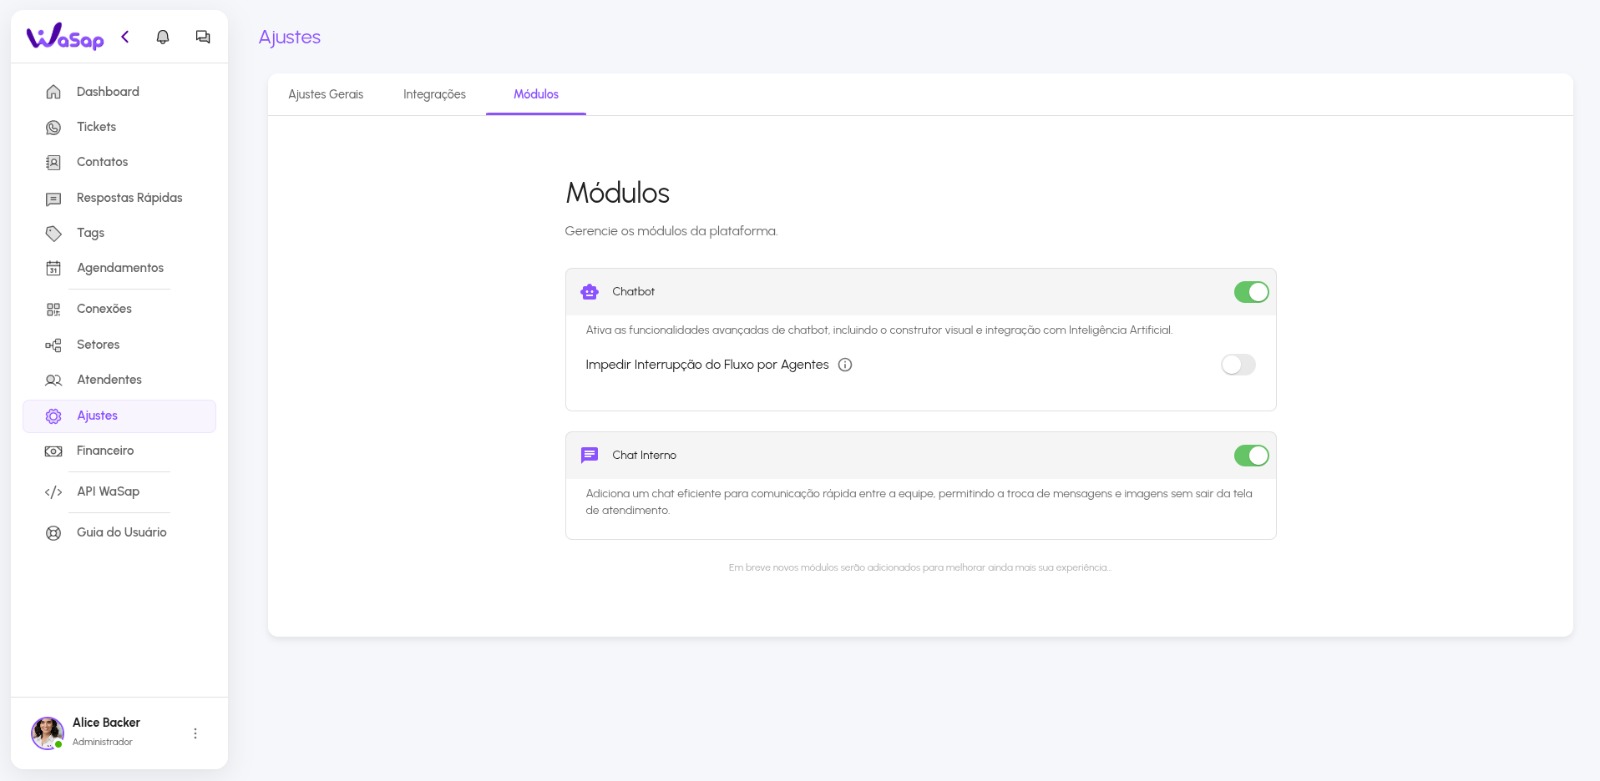The height and width of the screenshot is (781, 1600).
Task: Enable Impedir Interrupção do Fluxo toggle
Action: 1238,365
